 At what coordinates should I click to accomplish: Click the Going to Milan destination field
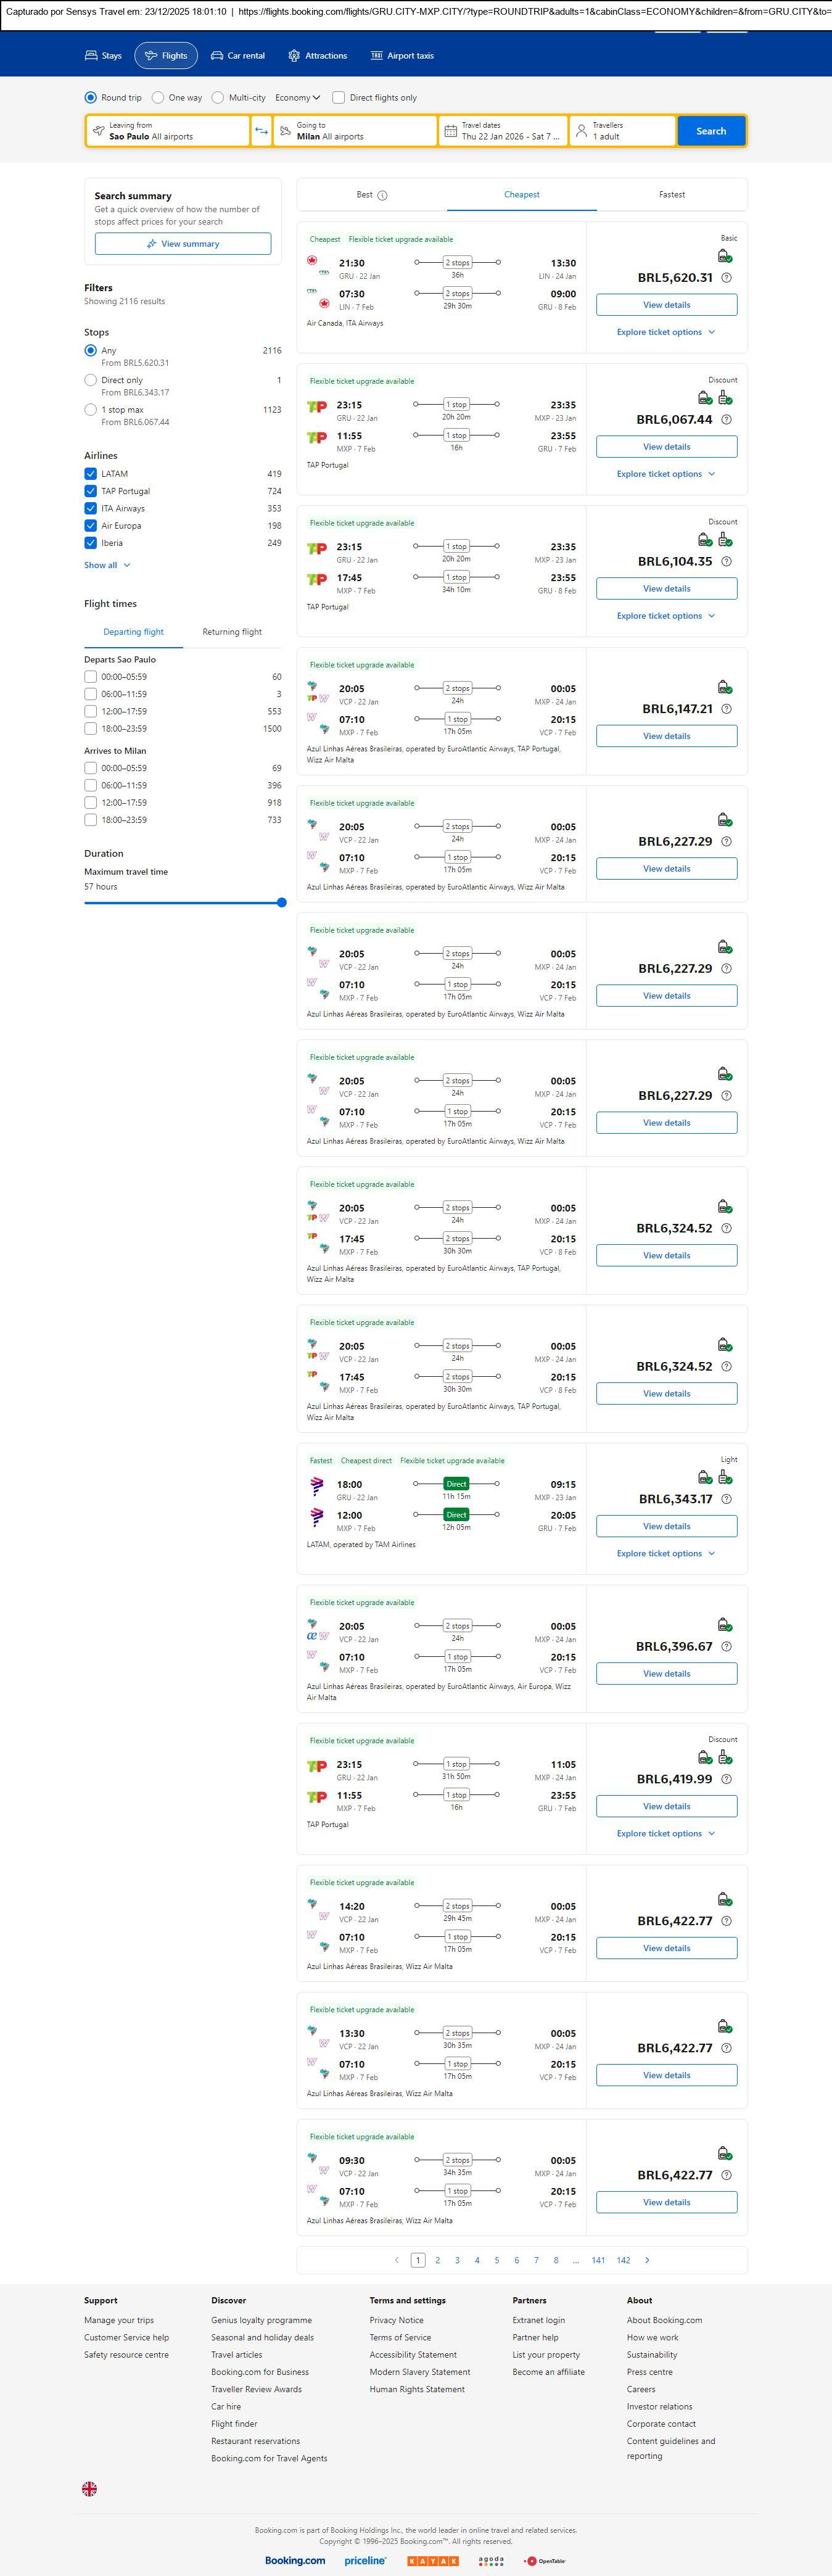pyautogui.click(x=355, y=131)
